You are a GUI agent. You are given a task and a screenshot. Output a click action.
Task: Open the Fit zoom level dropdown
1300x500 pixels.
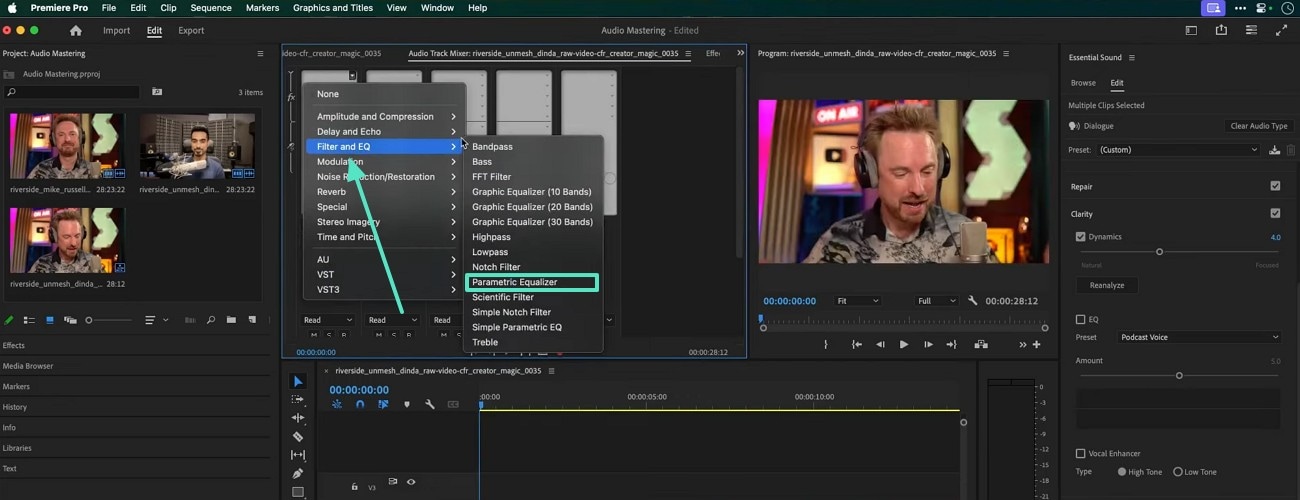tap(858, 301)
